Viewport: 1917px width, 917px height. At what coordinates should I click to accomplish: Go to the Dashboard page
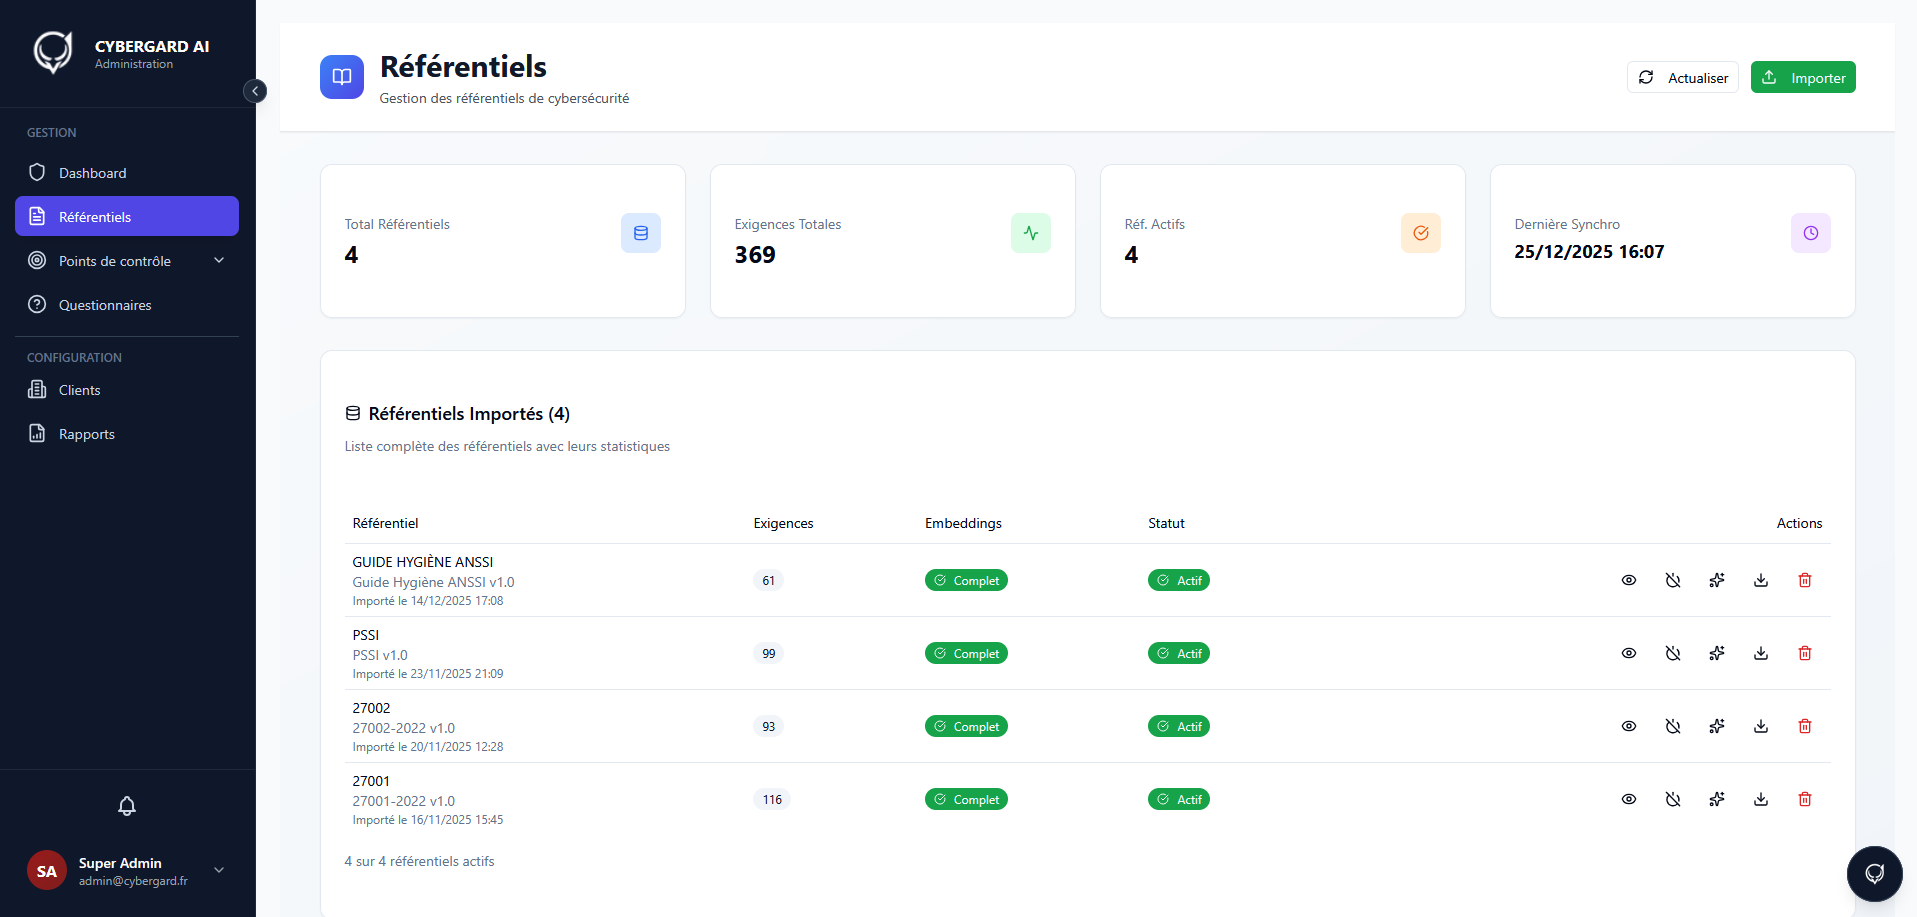tap(127, 173)
